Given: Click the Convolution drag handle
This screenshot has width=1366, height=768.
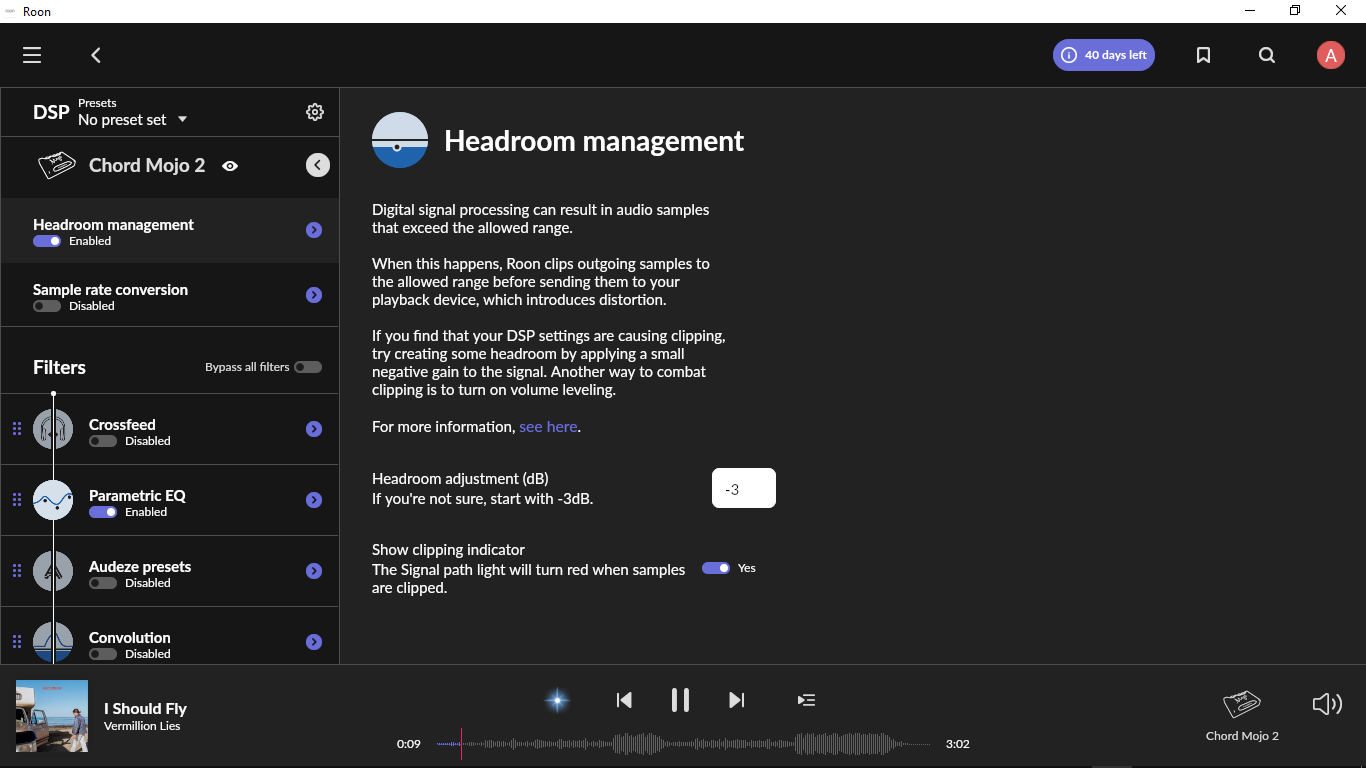Looking at the screenshot, I should pos(17,642).
